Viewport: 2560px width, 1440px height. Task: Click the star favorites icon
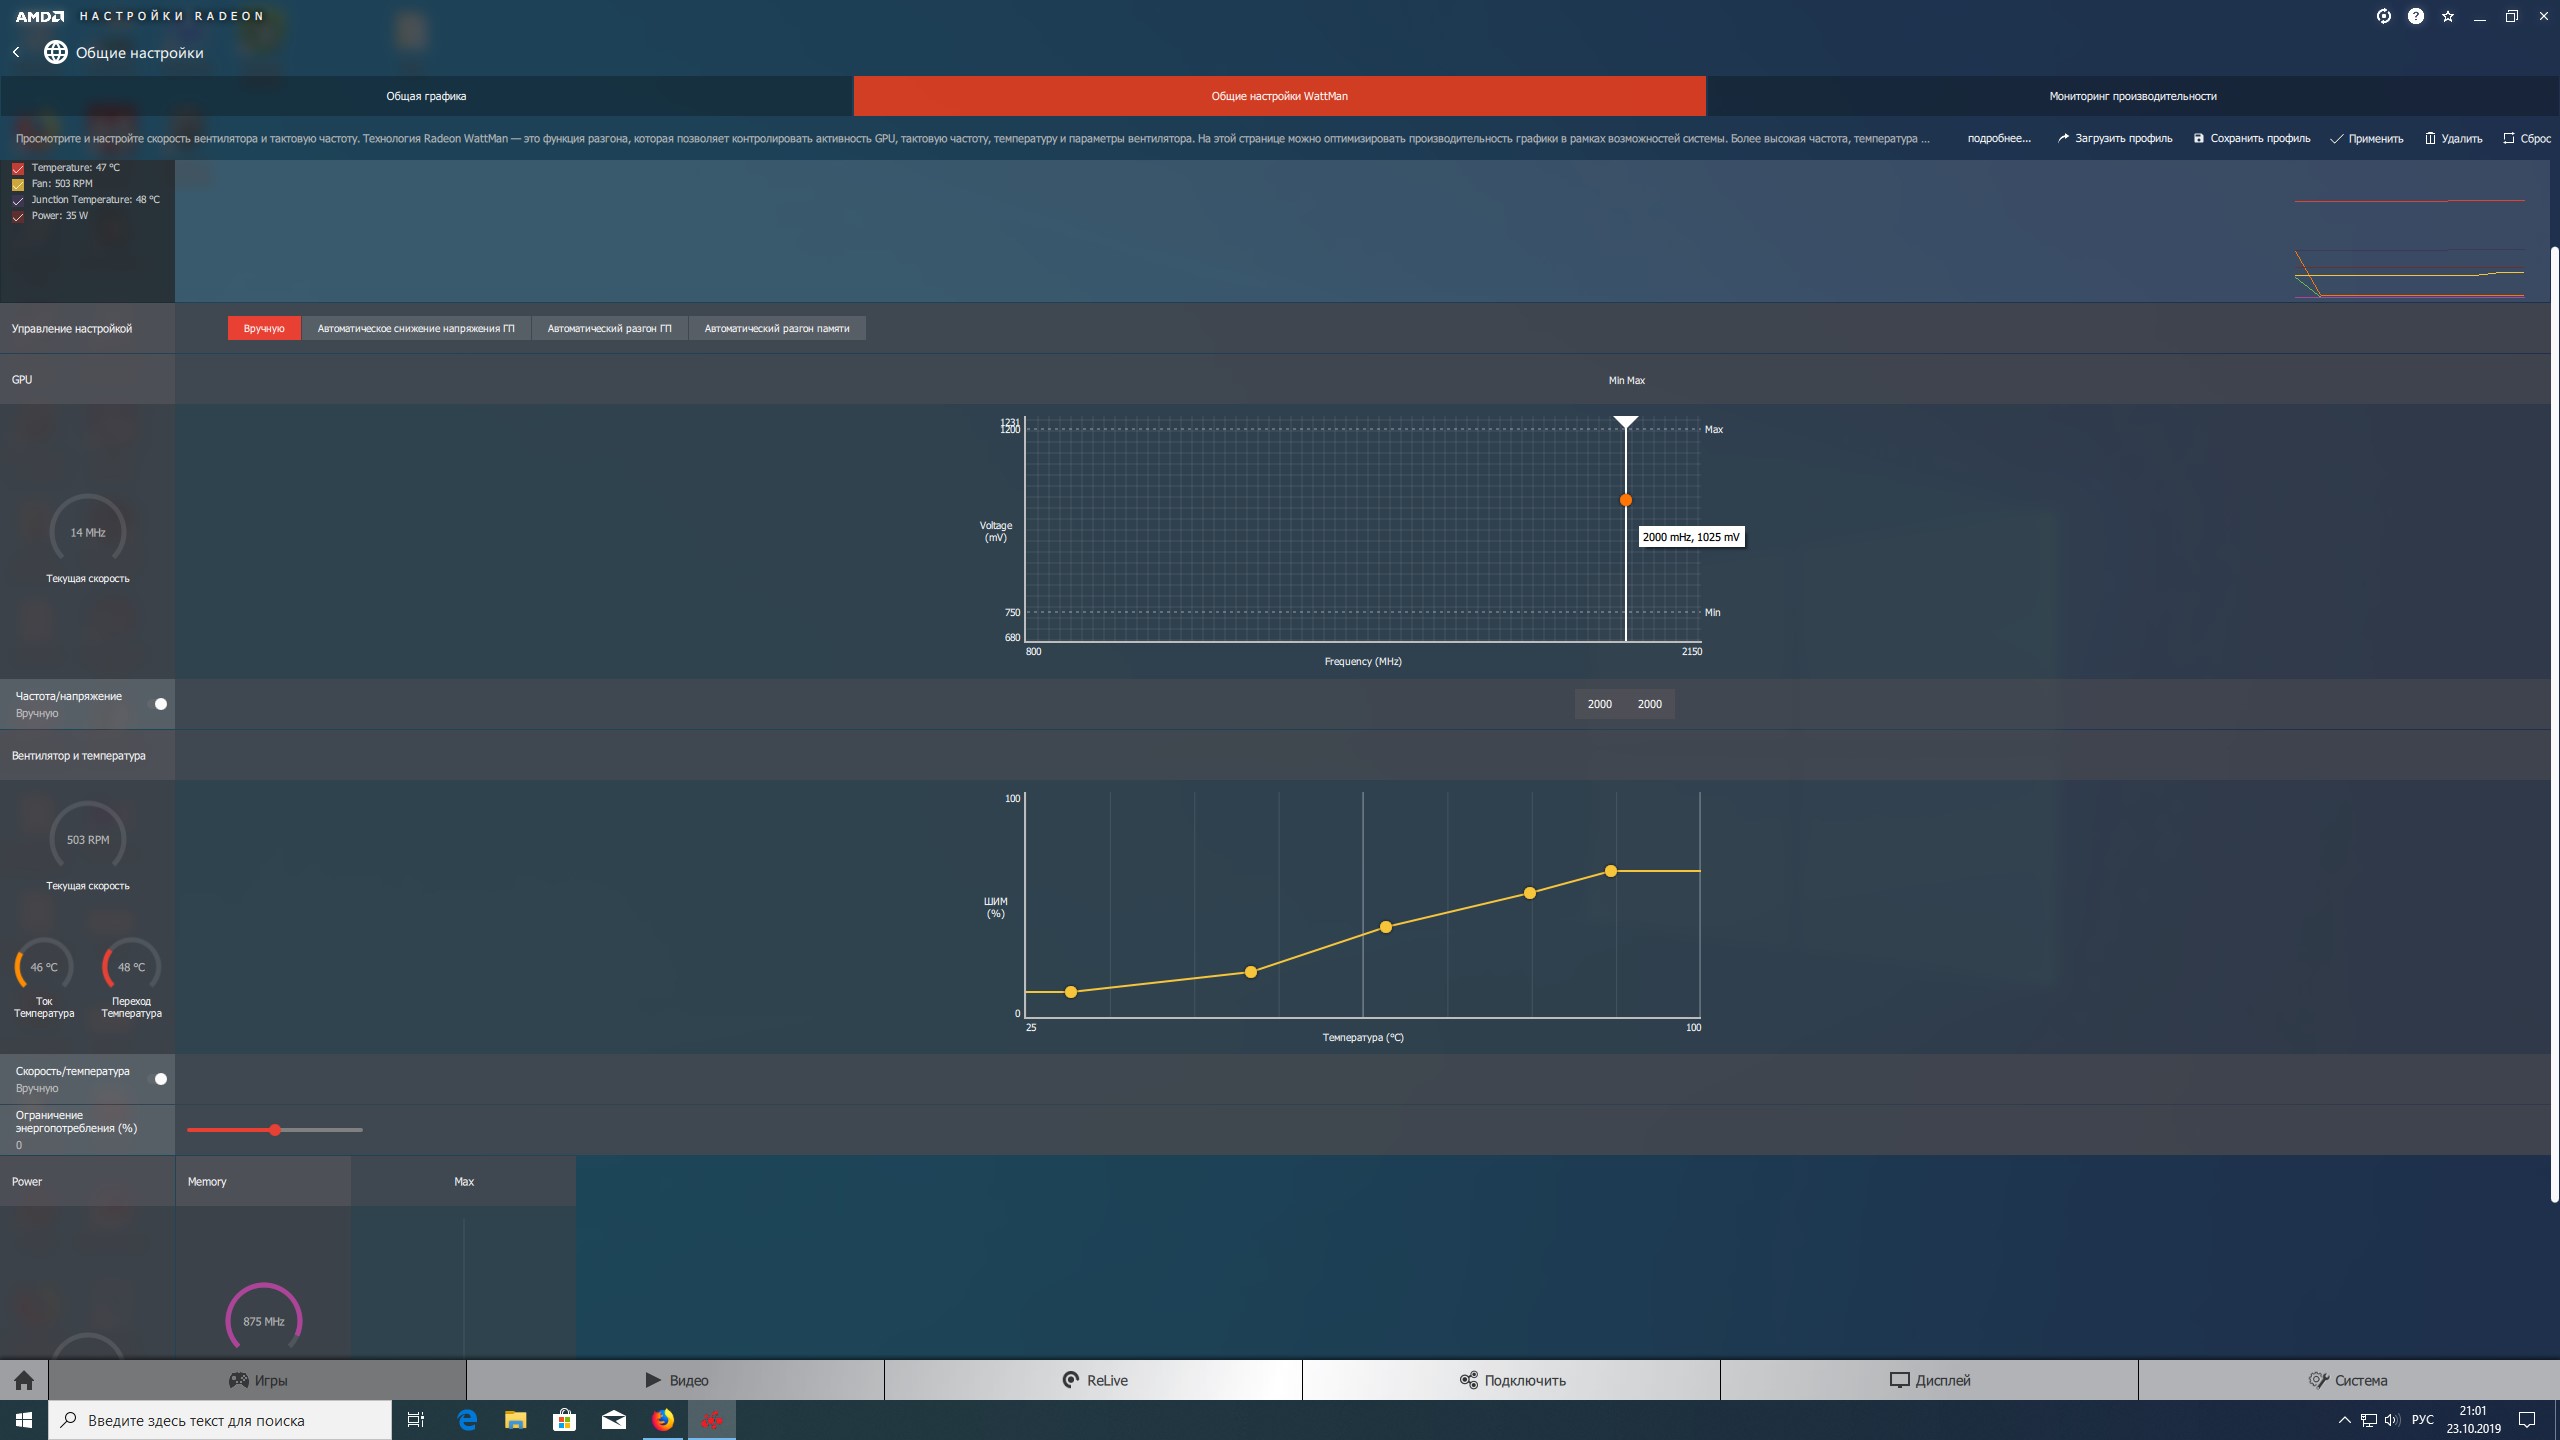click(x=2447, y=16)
